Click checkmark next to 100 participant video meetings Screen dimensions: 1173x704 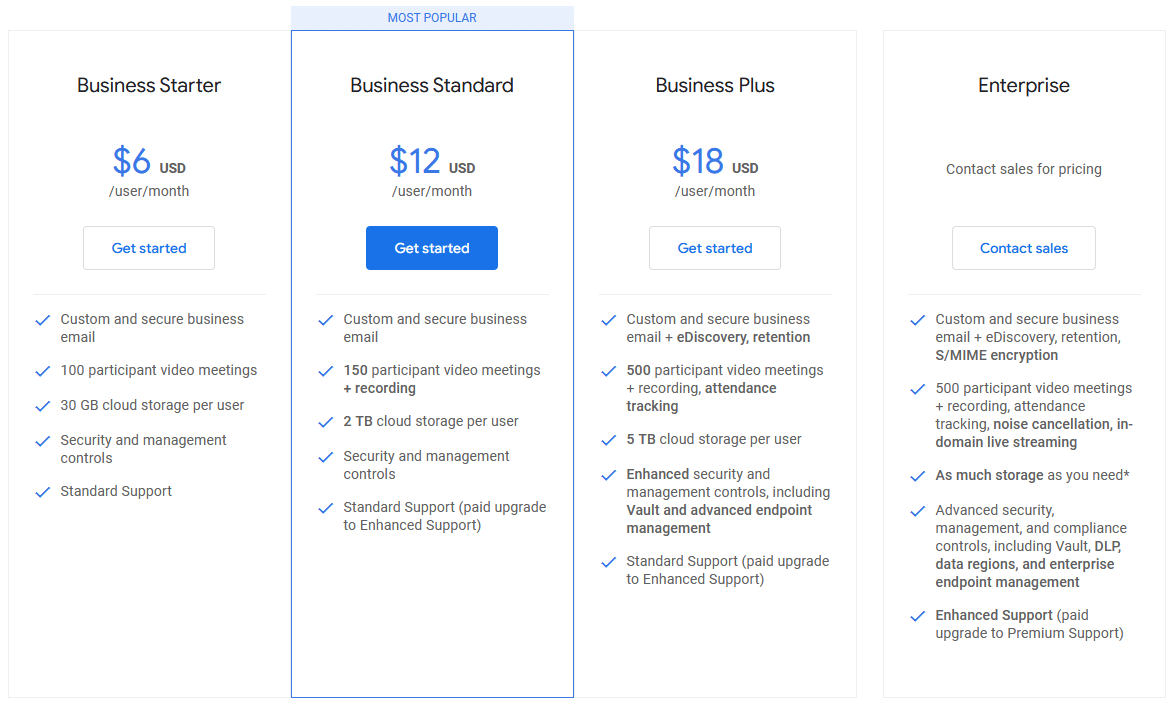coord(42,371)
